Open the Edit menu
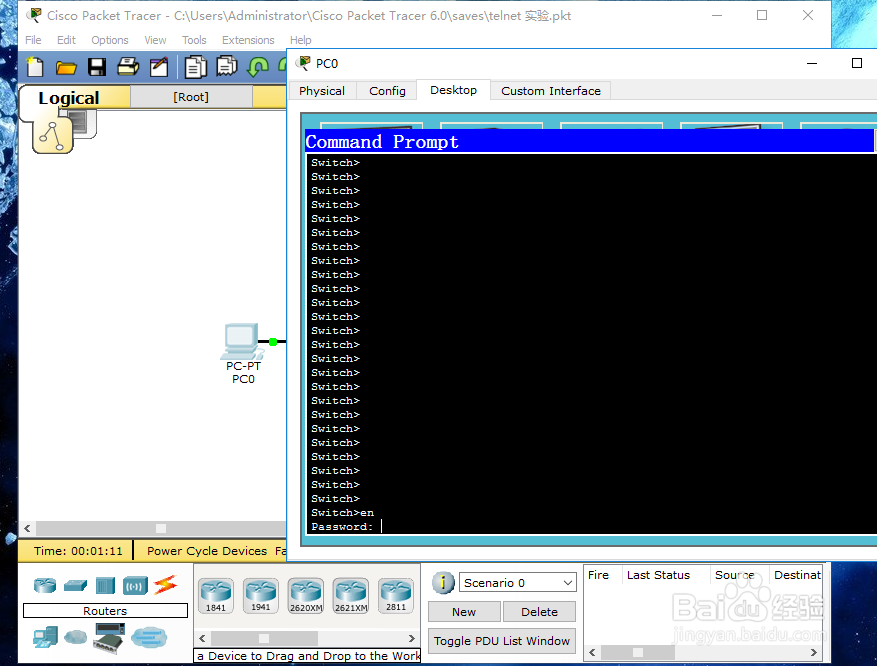This screenshot has width=877, height=666. 66,40
